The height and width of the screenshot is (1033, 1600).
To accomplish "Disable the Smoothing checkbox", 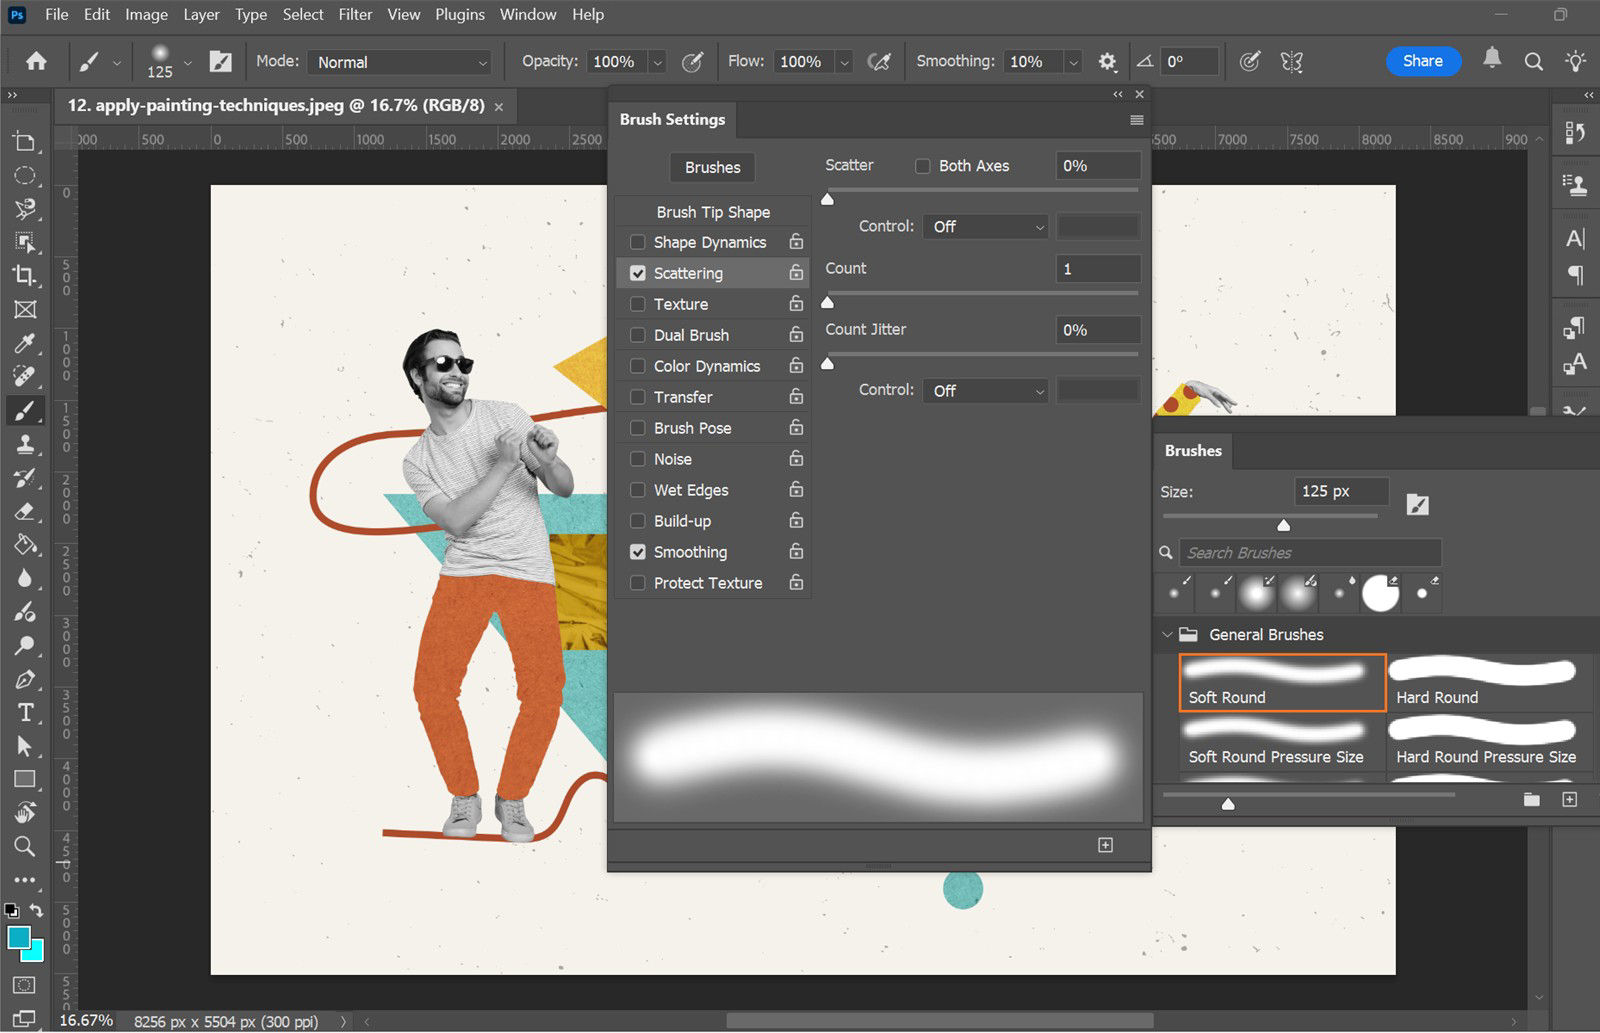I will pos(637,551).
